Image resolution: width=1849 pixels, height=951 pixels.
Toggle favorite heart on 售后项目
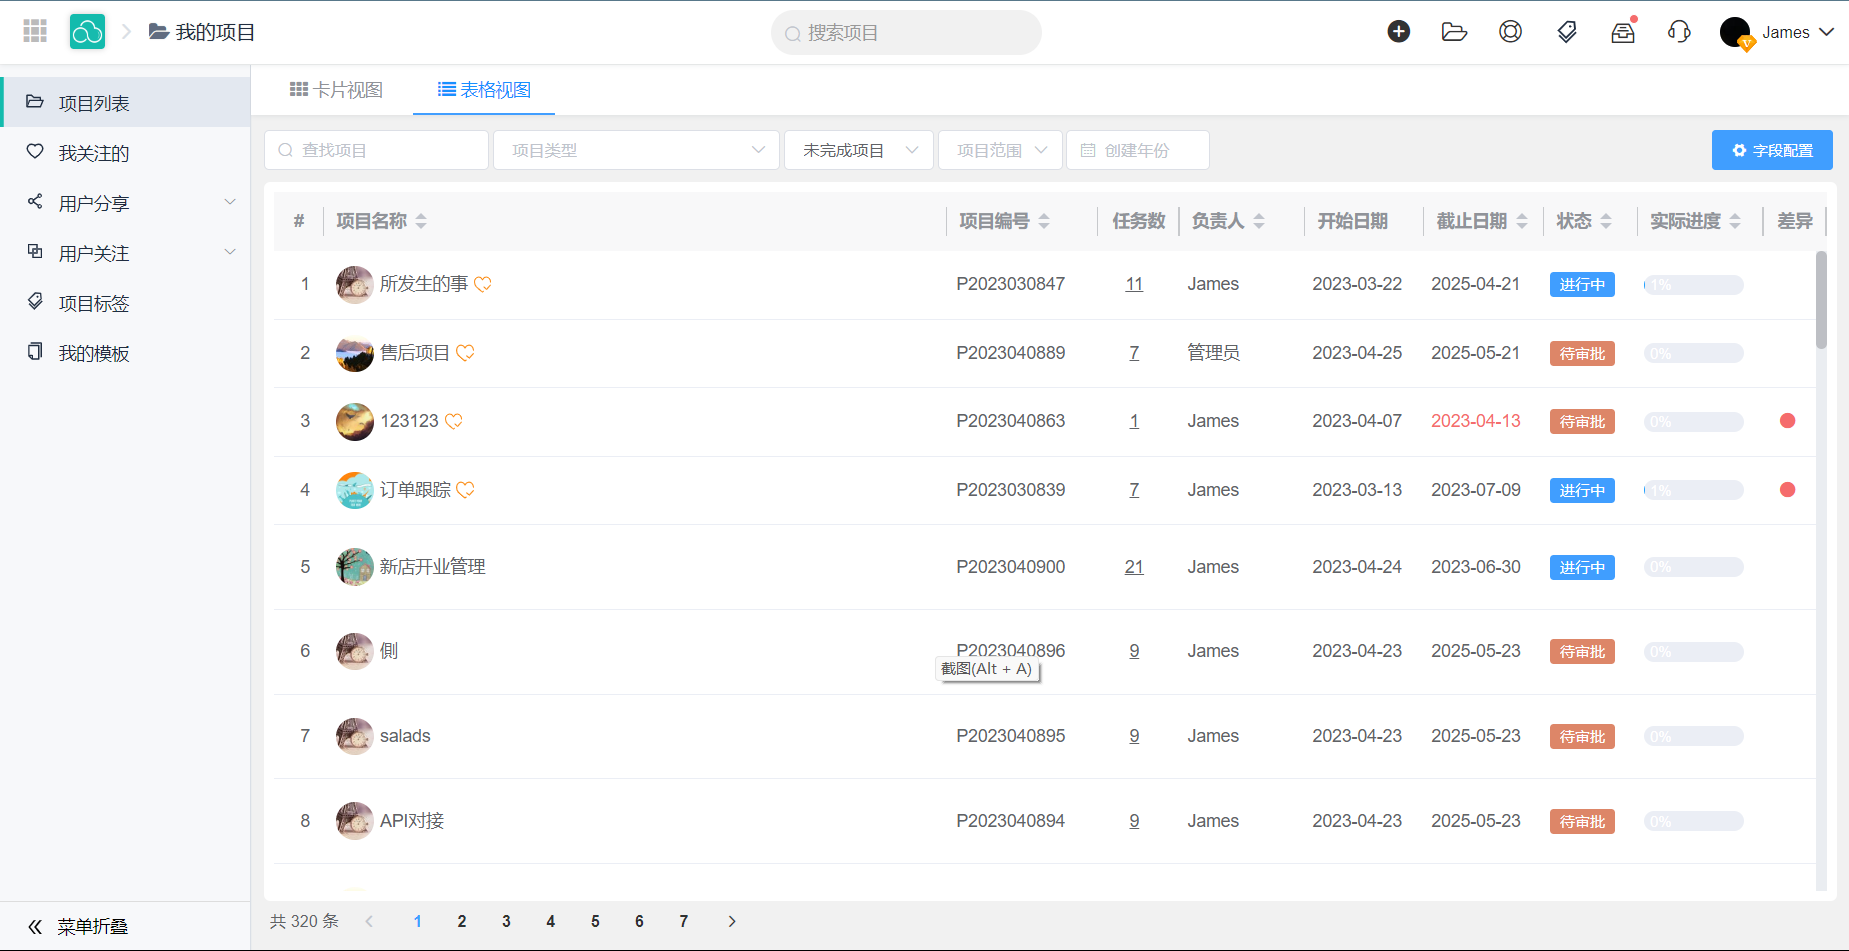(465, 353)
